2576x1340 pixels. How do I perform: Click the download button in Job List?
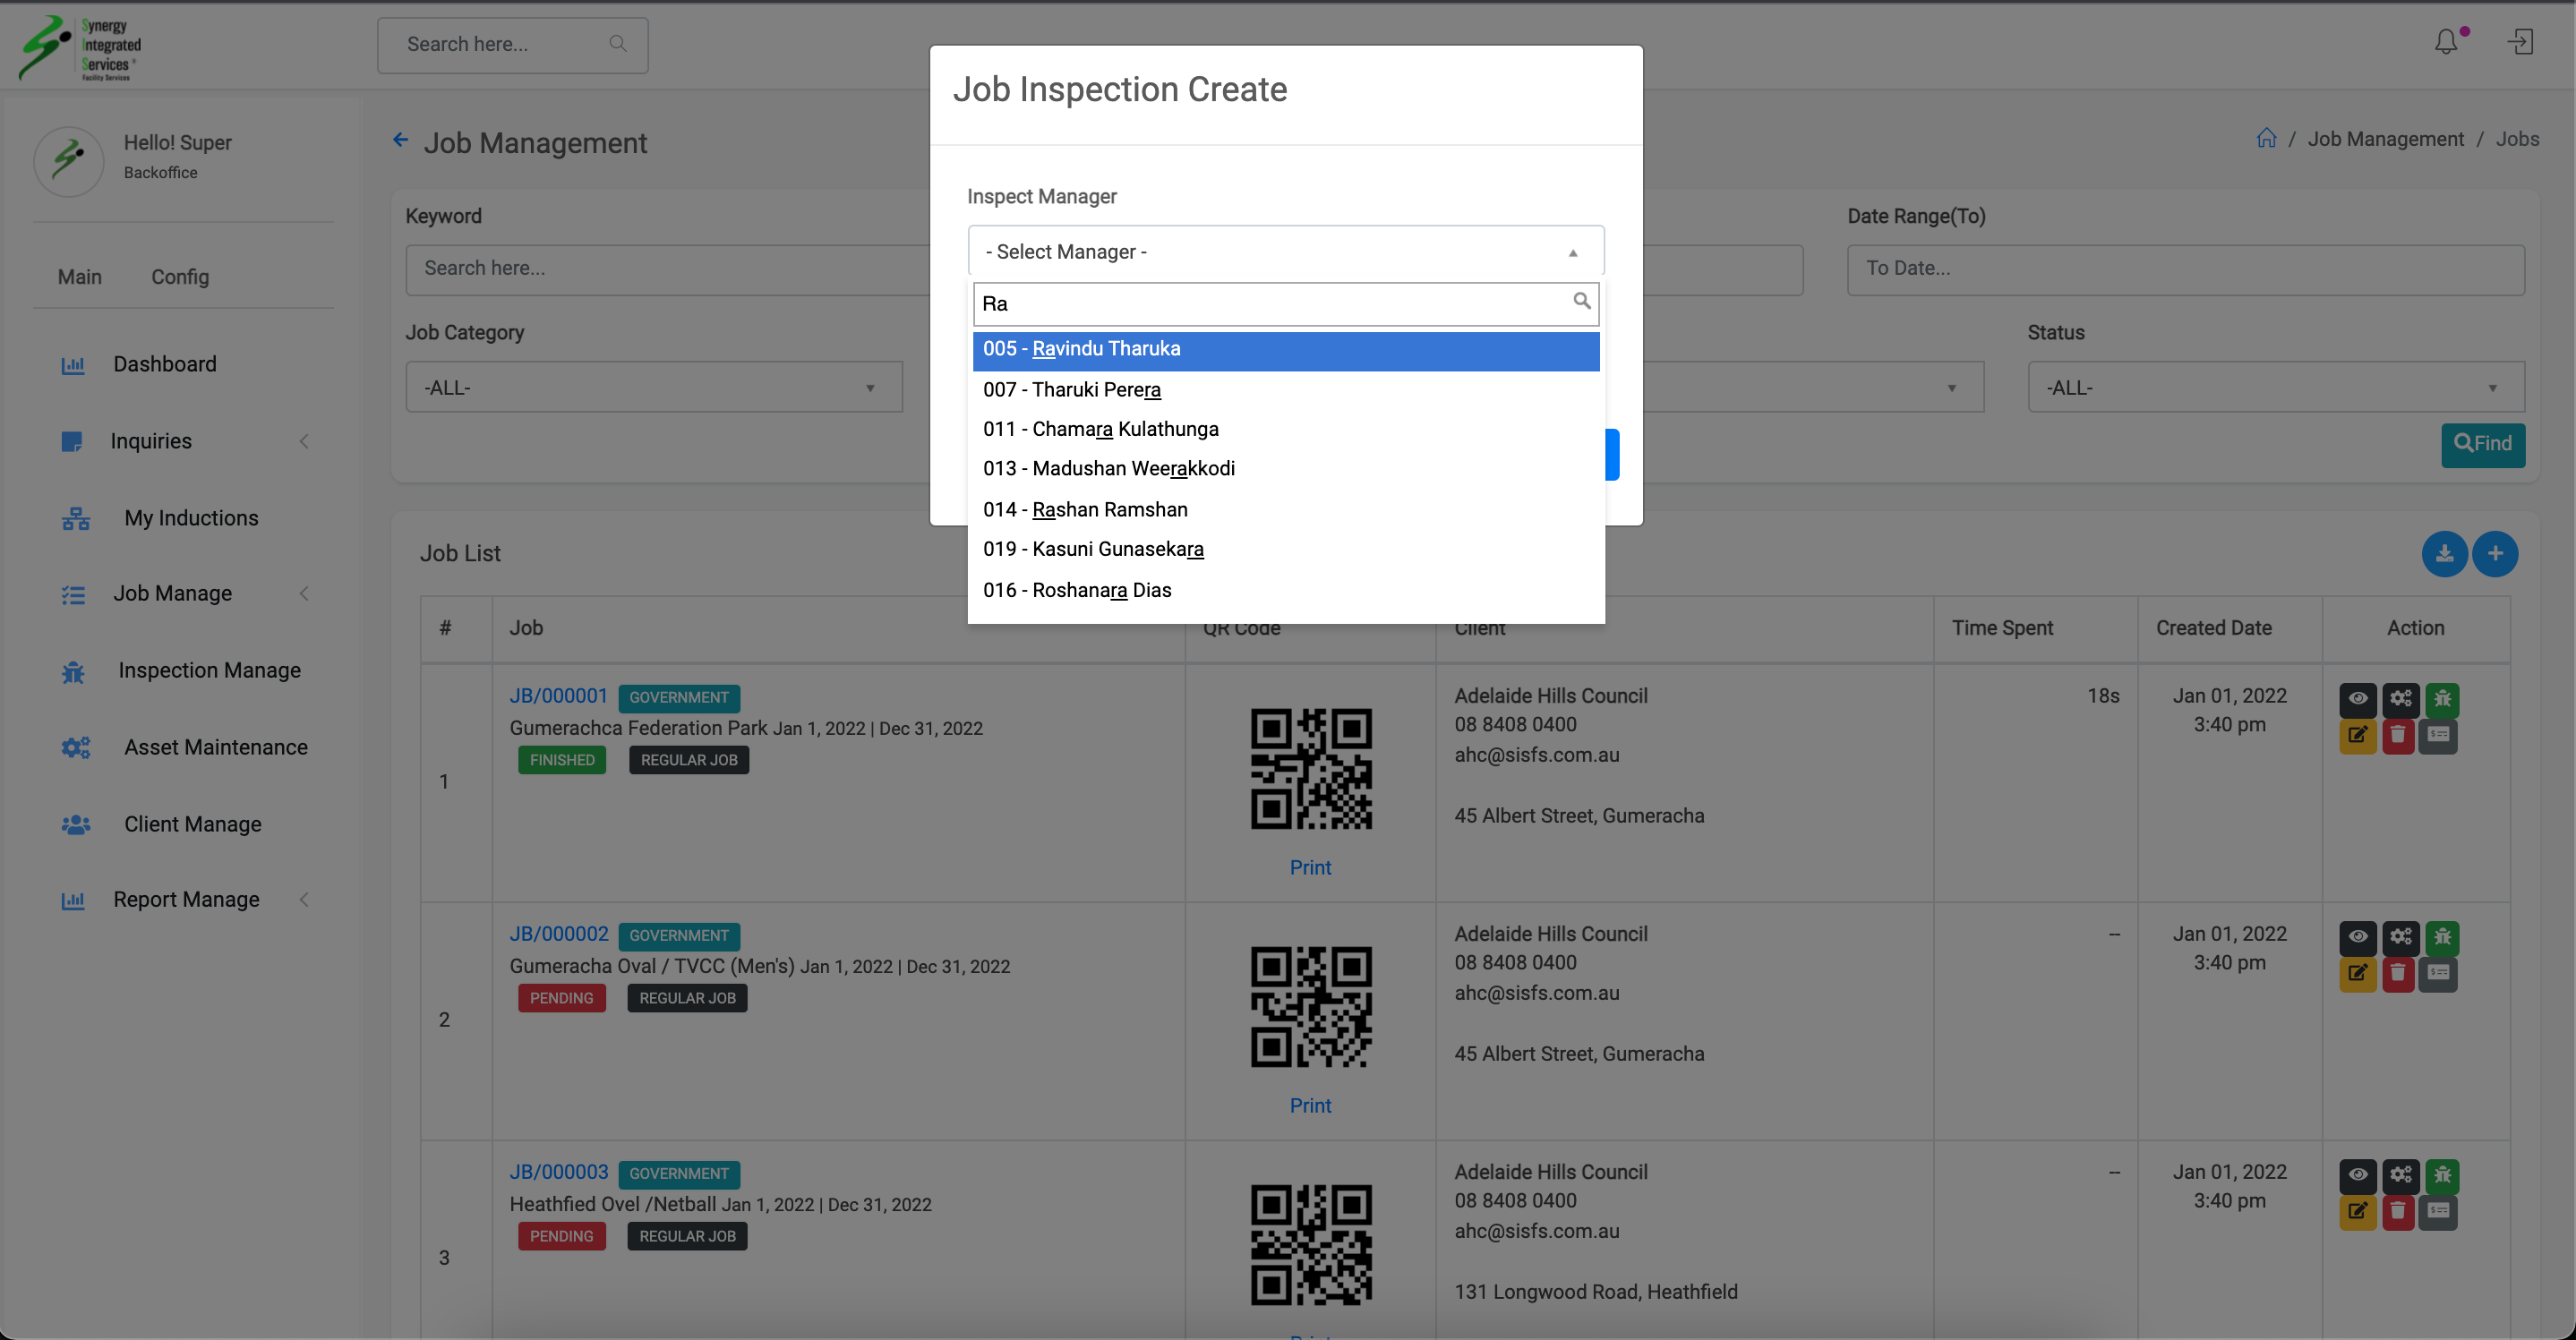click(x=2444, y=554)
